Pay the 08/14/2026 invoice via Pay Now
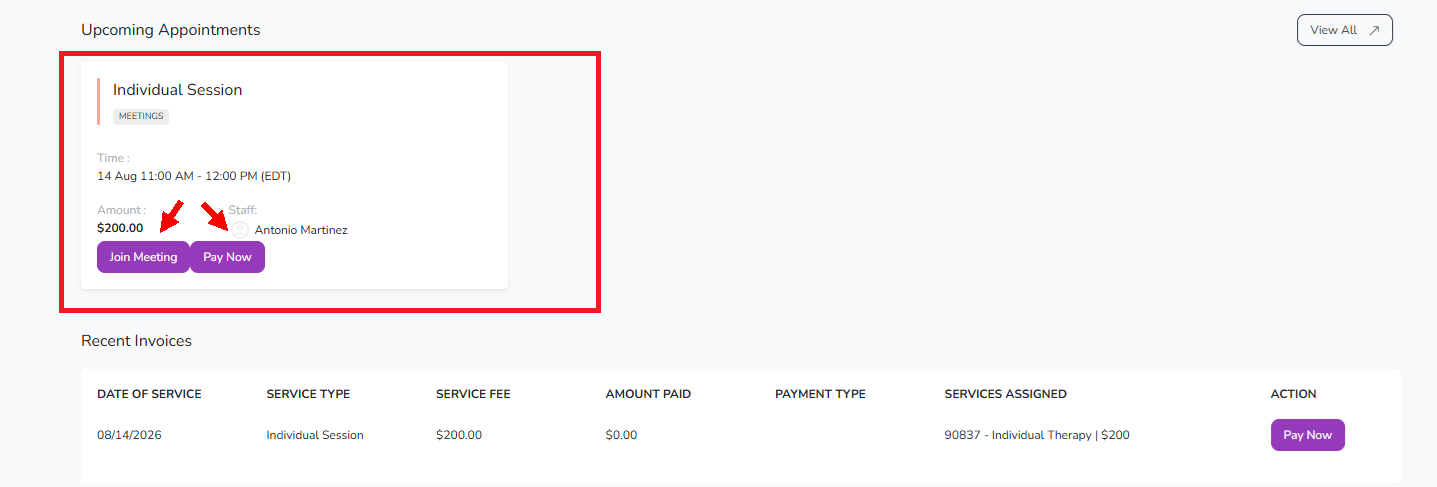Image resolution: width=1437 pixels, height=487 pixels. click(1307, 435)
